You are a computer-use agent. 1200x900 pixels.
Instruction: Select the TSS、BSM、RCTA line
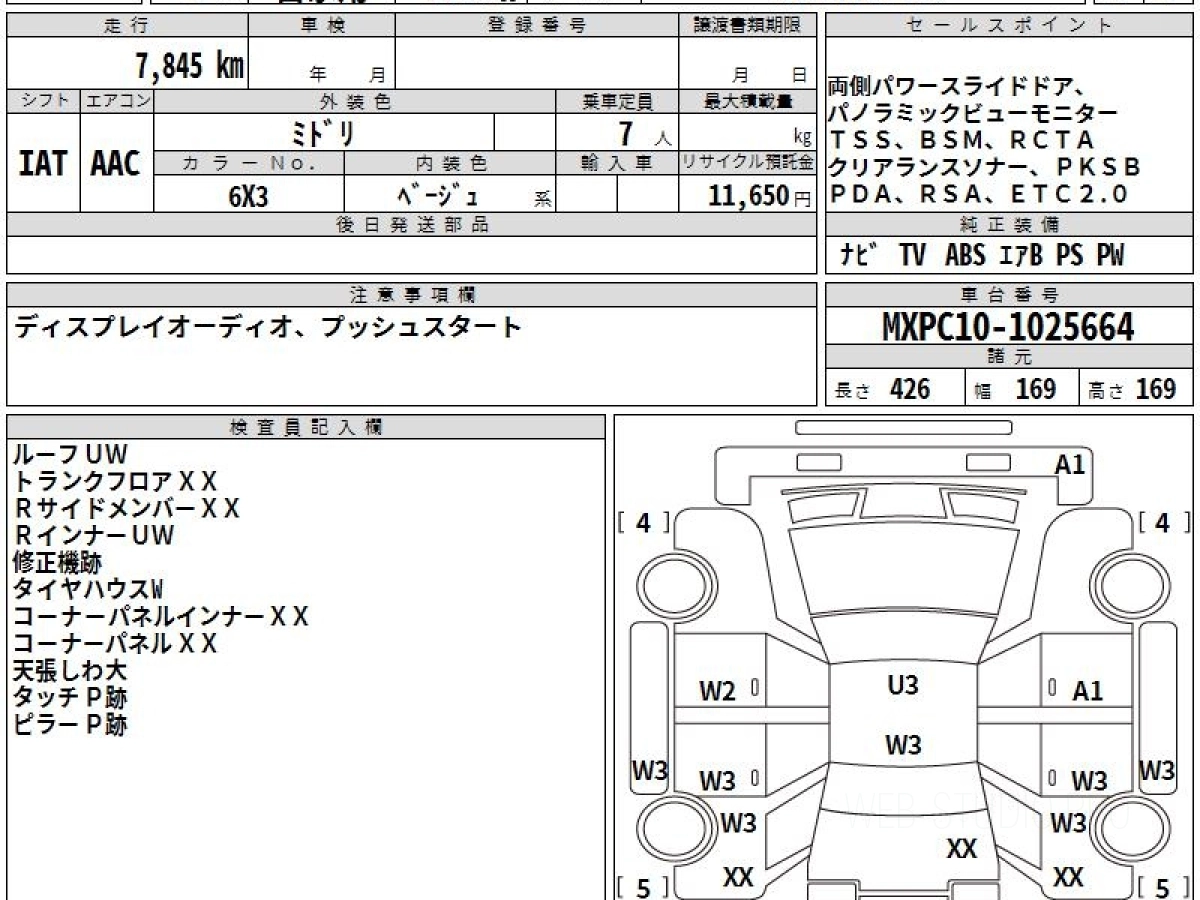coord(962,140)
